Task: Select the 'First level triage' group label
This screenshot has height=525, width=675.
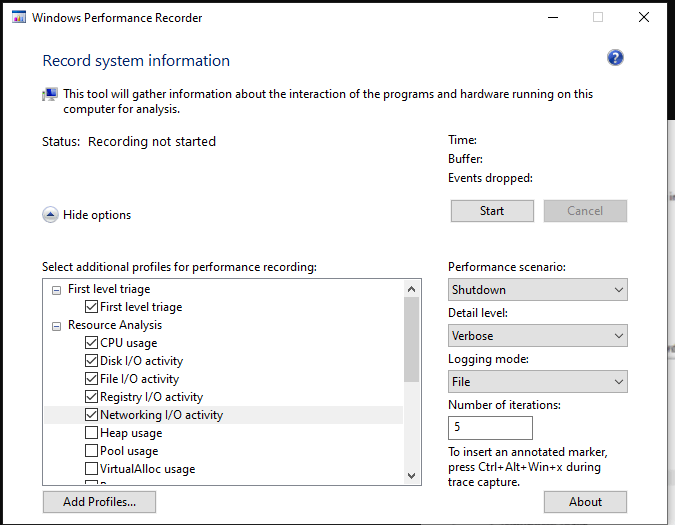Action: pos(109,289)
